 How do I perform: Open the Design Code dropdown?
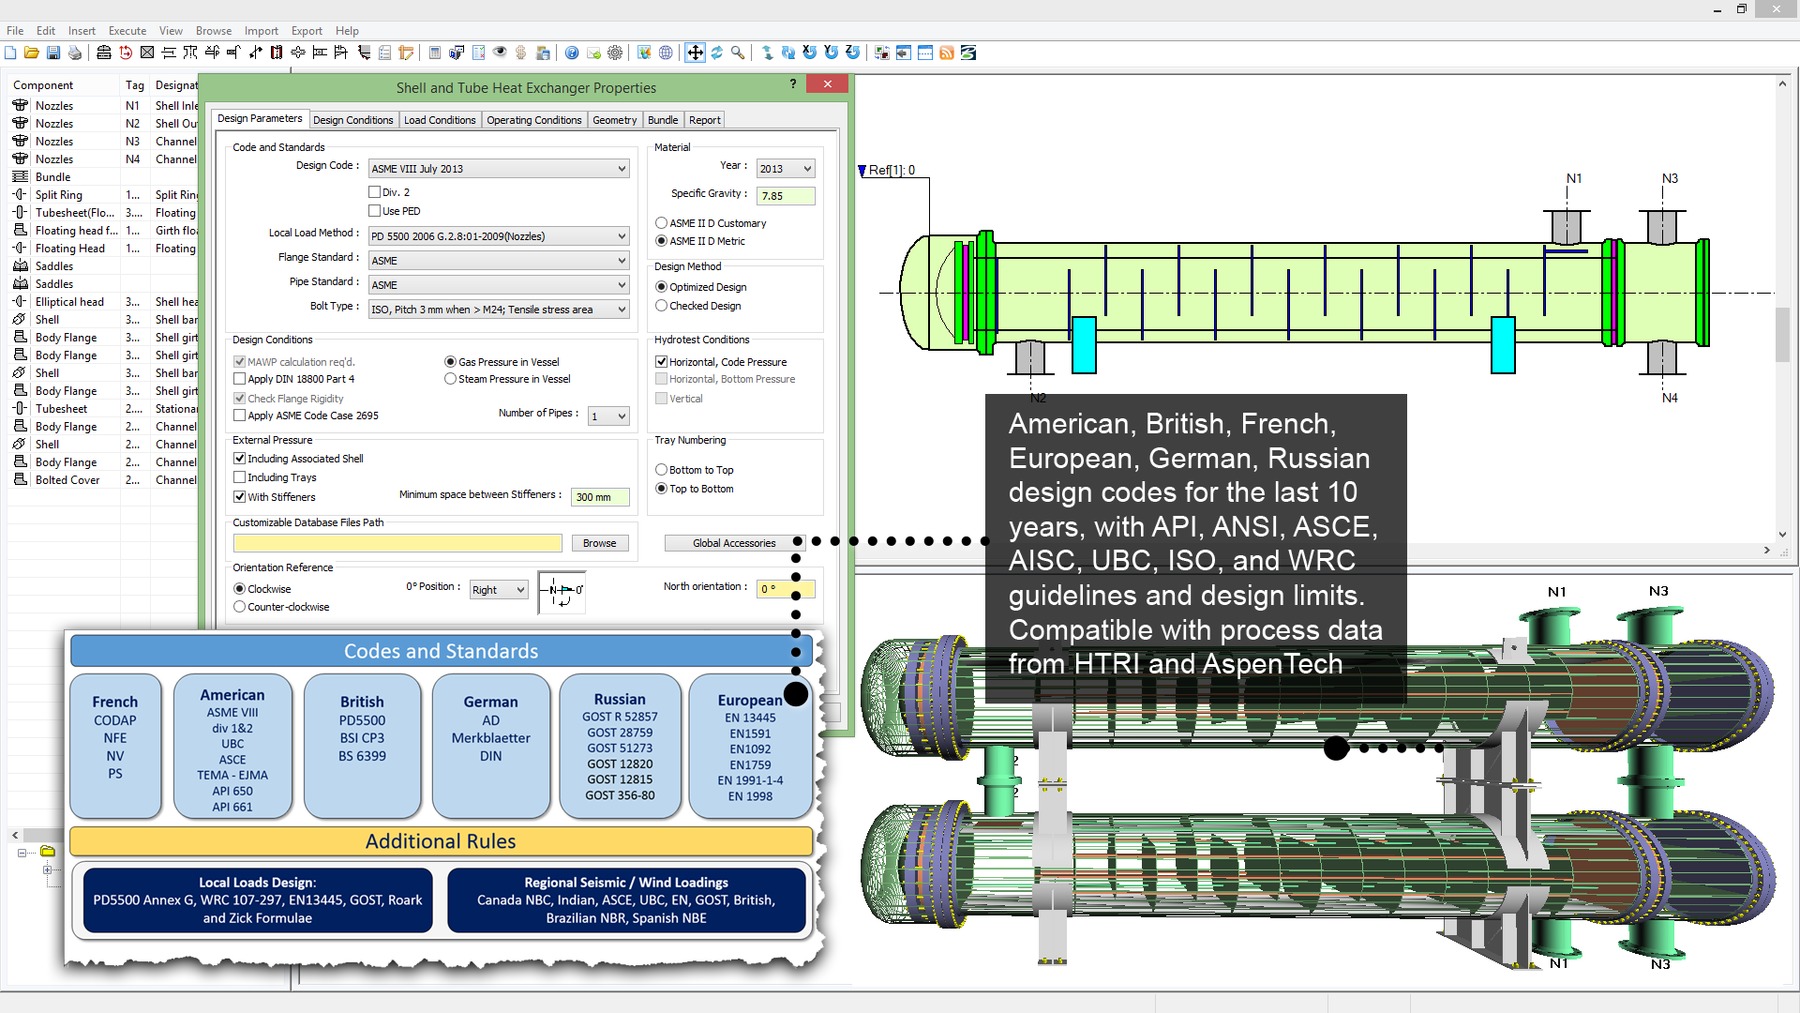(x=622, y=168)
